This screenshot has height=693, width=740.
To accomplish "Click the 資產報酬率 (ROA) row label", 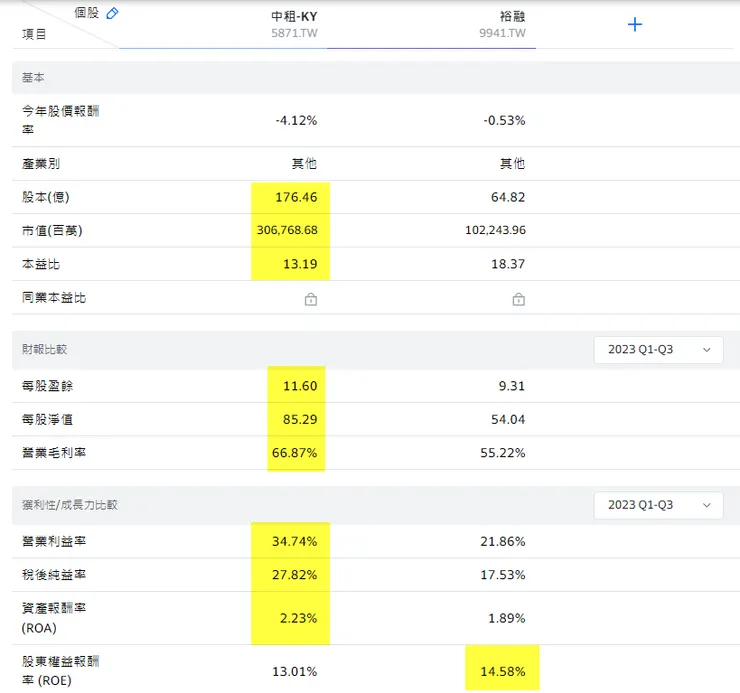I will pos(54,618).
